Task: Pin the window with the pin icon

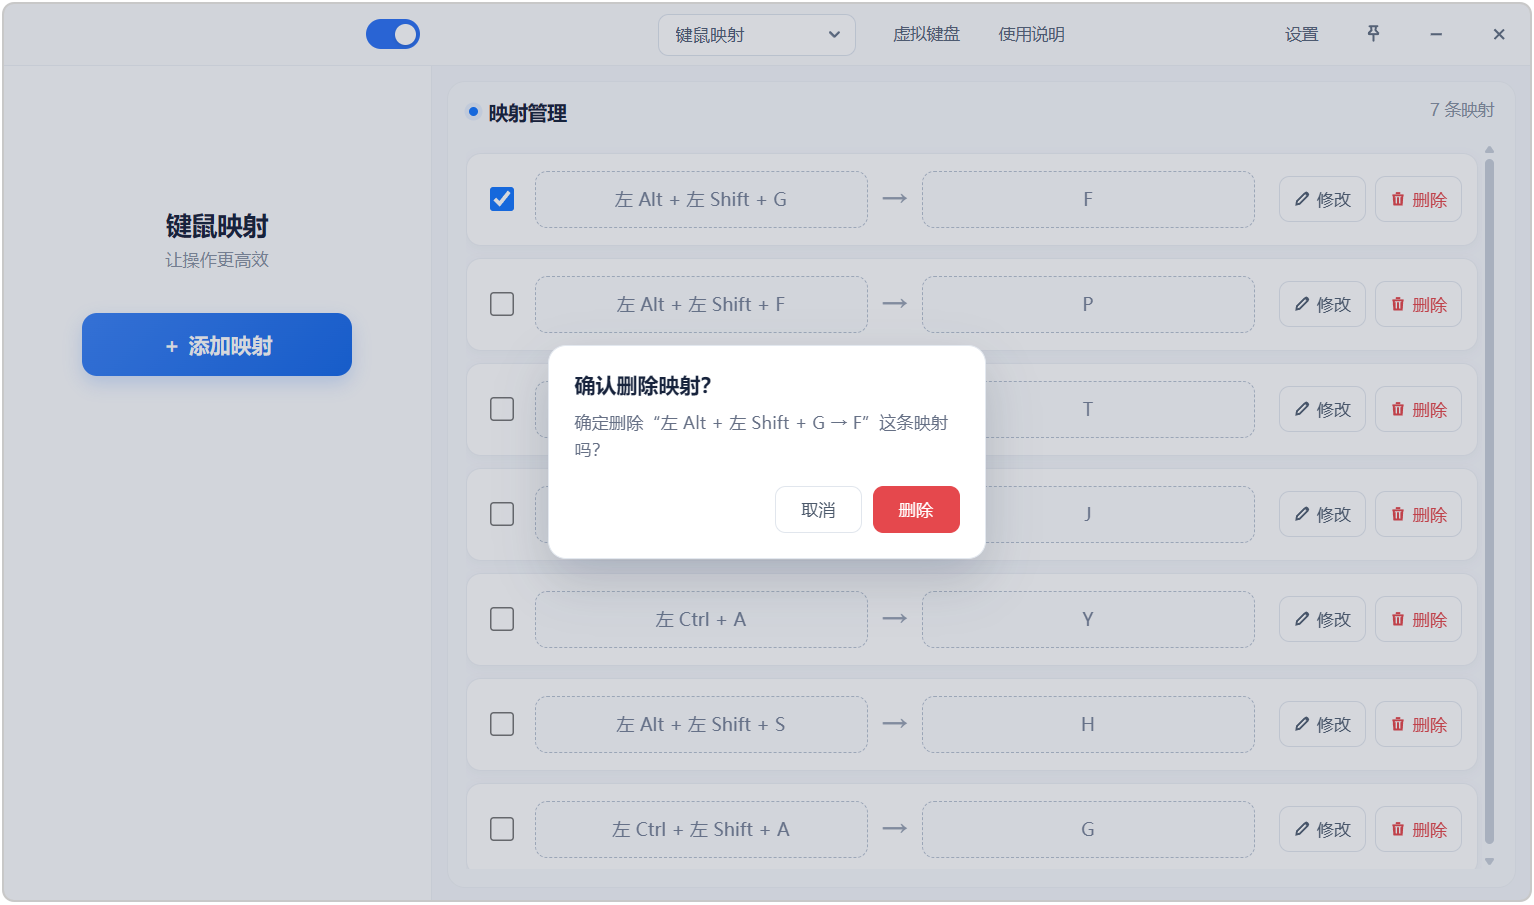Action: [x=1373, y=34]
